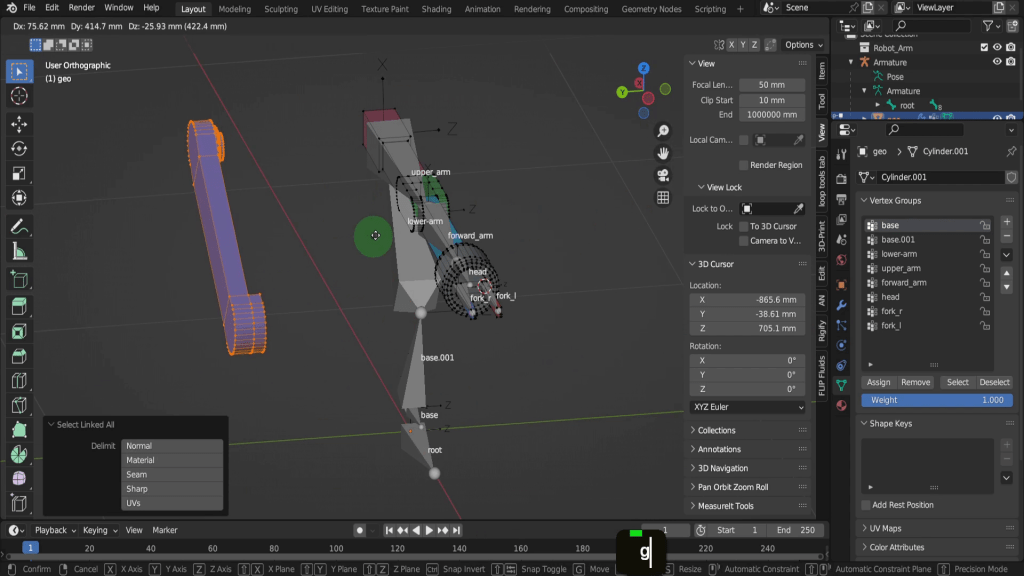This screenshot has width=1024, height=576.
Task: Switch to the Sculpting workspace tab
Action: coord(280,9)
